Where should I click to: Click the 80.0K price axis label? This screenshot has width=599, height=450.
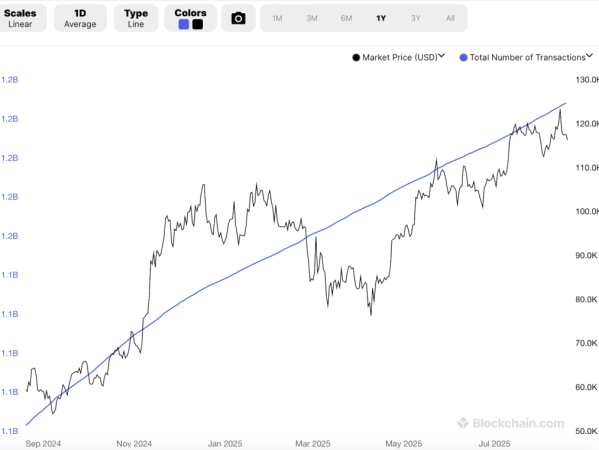pos(586,299)
